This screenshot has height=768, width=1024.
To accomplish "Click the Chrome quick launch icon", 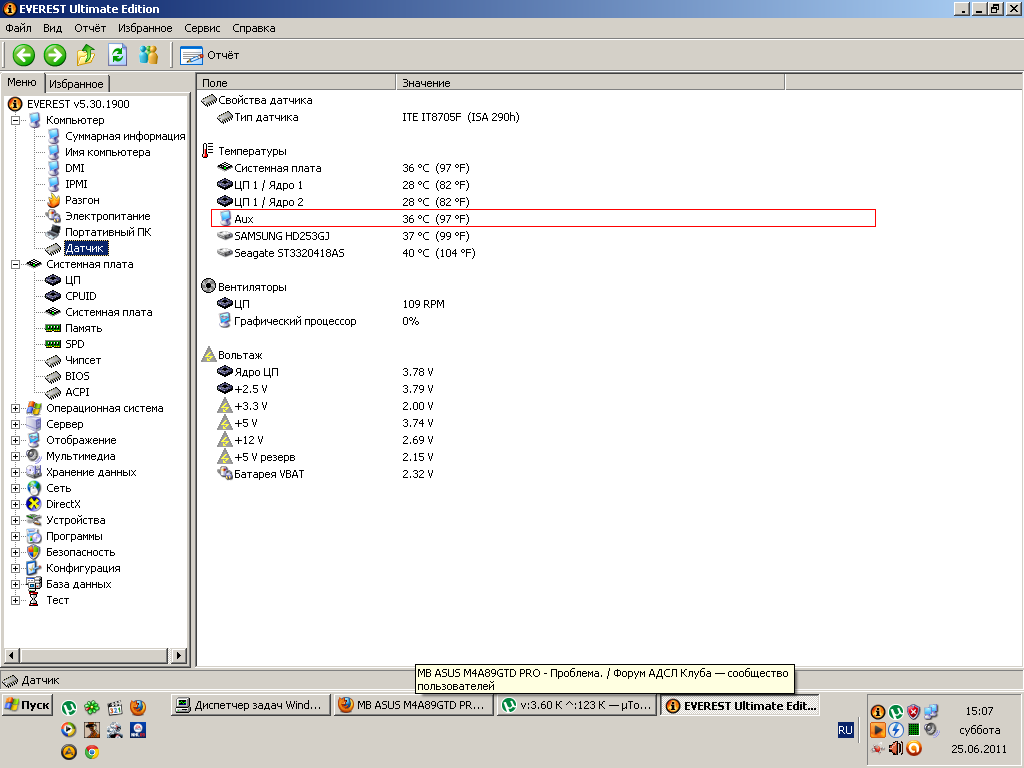I will 92,752.
